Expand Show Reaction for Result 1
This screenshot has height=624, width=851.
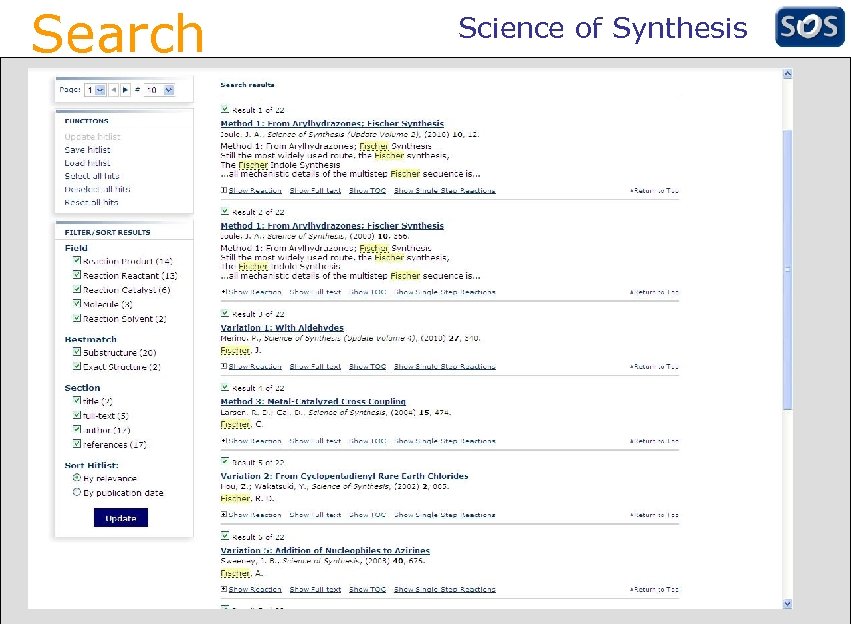click(x=252, y=190)
